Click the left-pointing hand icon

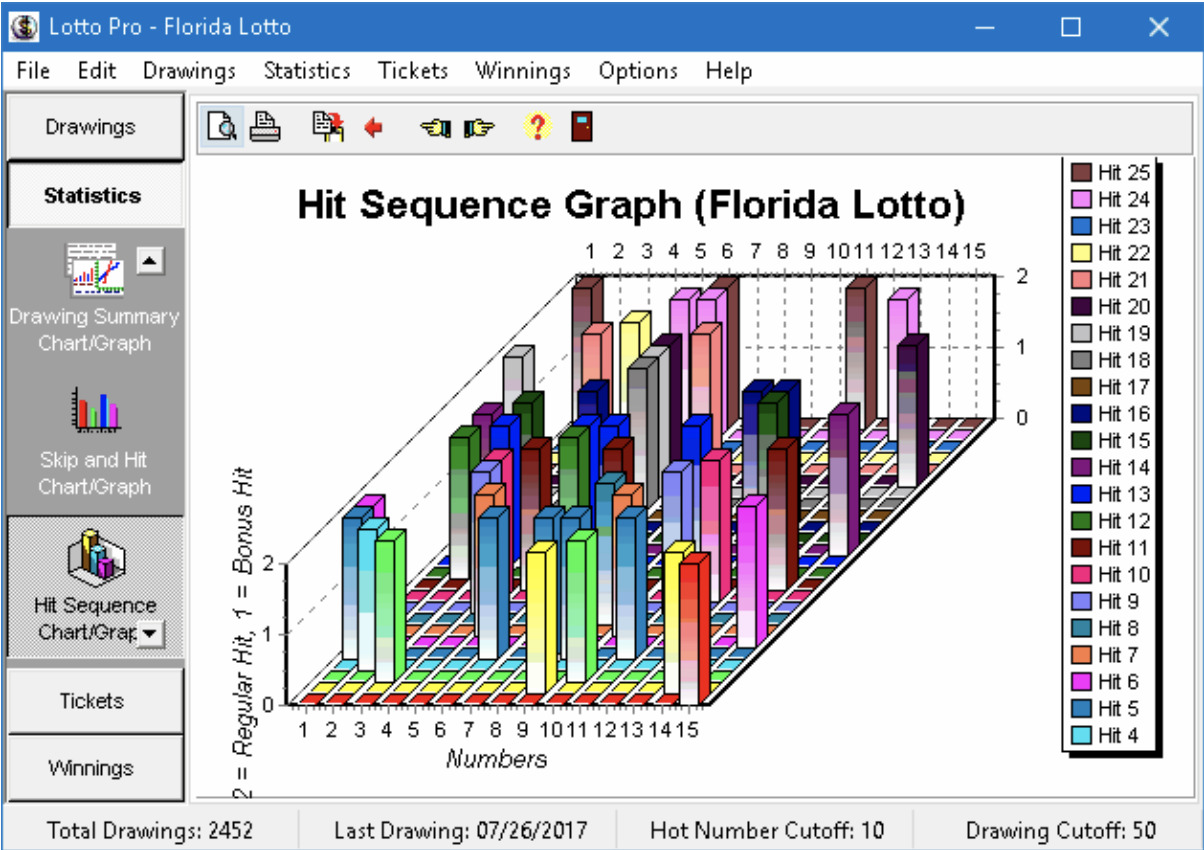click(x=436, y=128)
